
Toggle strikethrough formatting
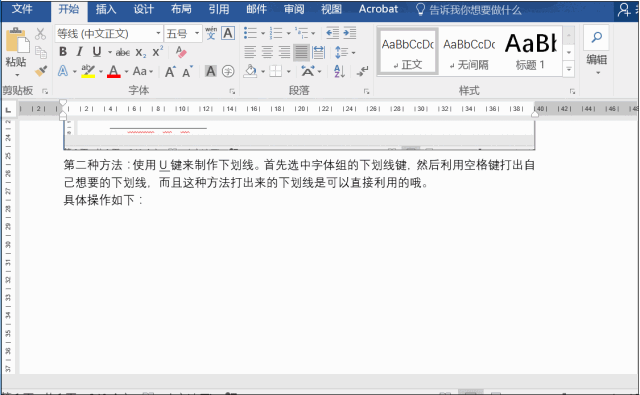tap(122, 52)
